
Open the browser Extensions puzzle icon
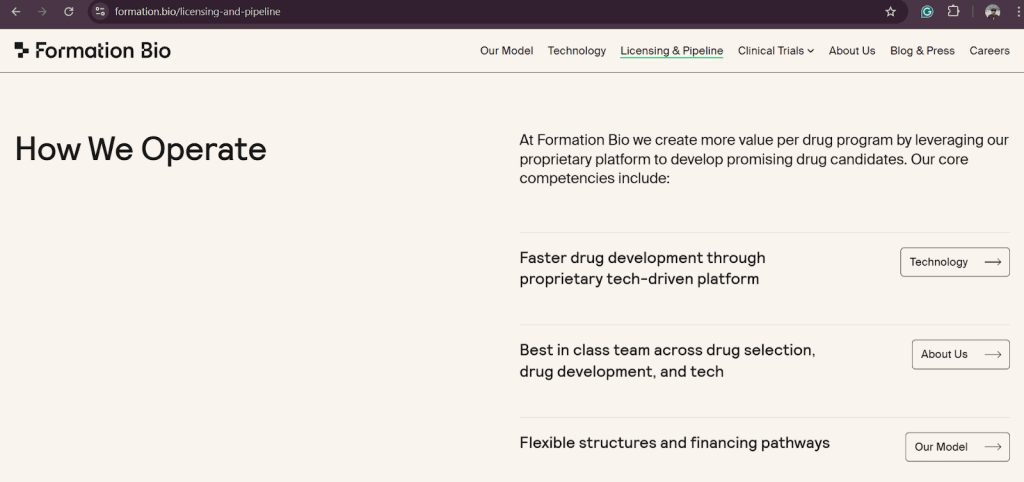[953, 12]
